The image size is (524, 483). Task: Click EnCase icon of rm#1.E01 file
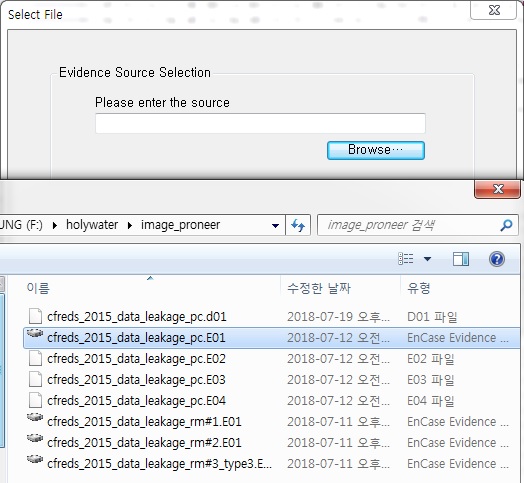tap(35, 418)
